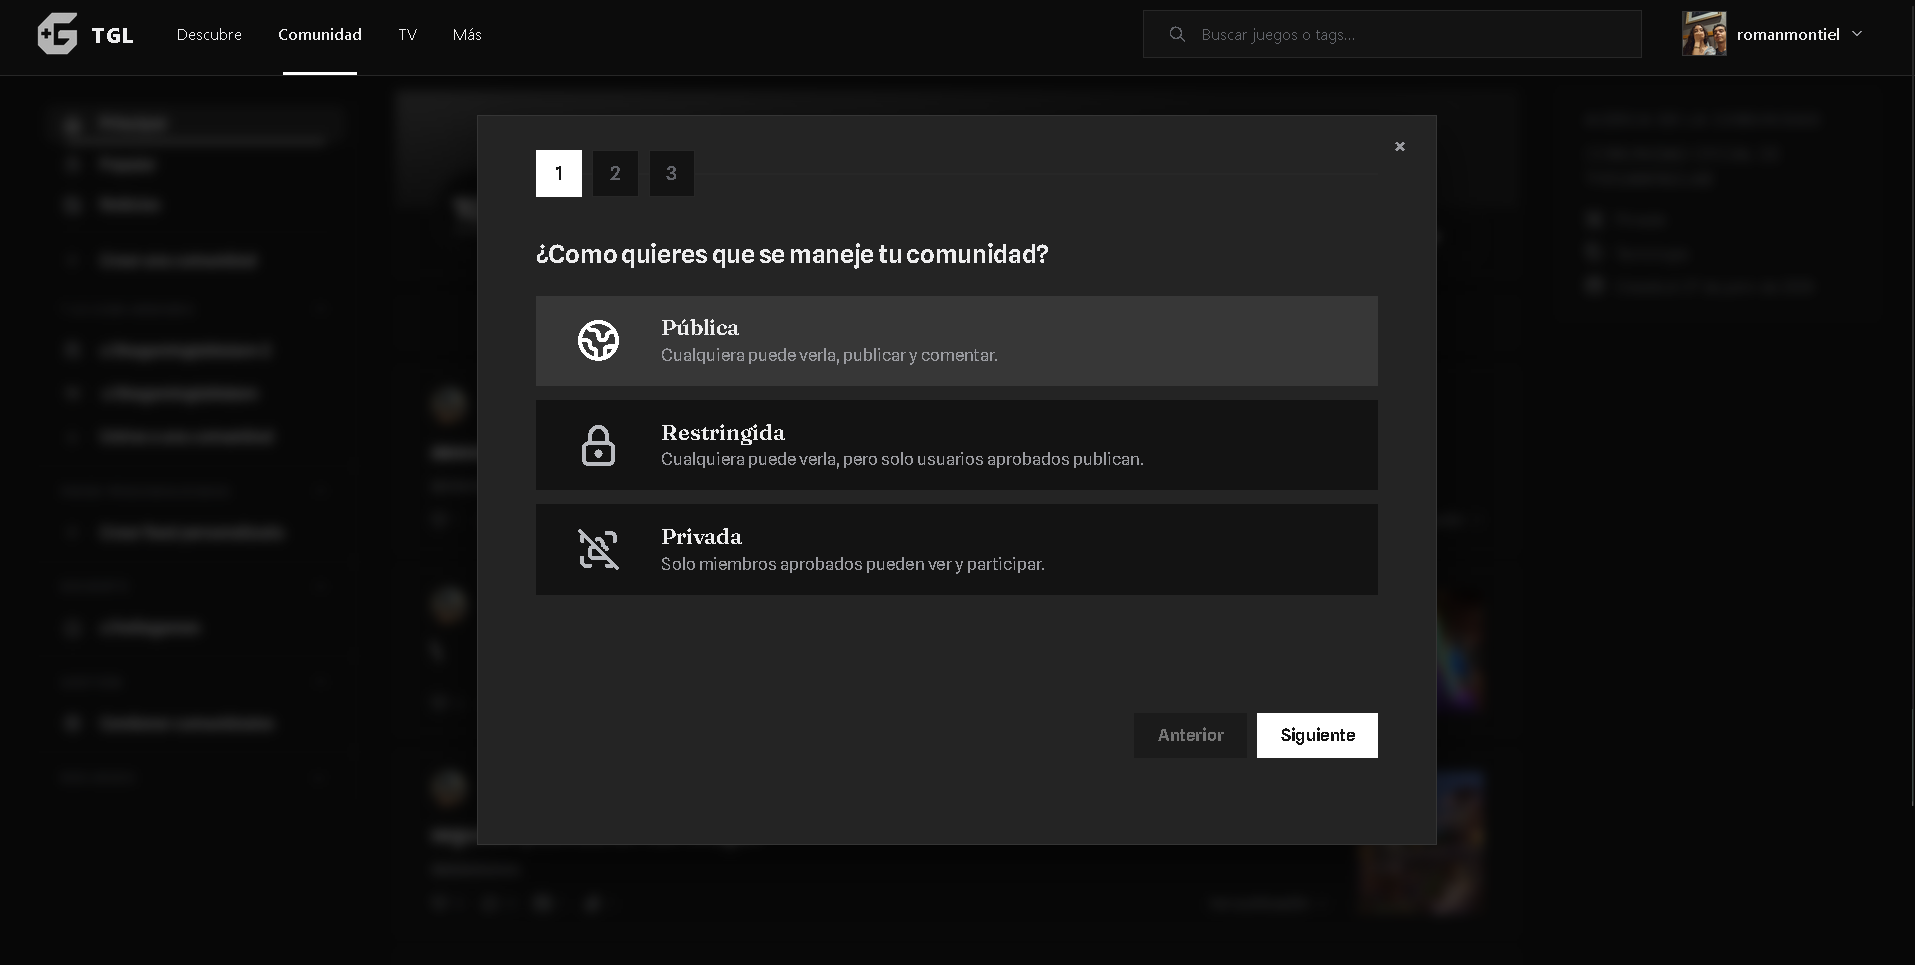Jump to step 2 of the wizard
Image resolution: width=1915 pixels, height=965 pixels.
click(615, 173)
